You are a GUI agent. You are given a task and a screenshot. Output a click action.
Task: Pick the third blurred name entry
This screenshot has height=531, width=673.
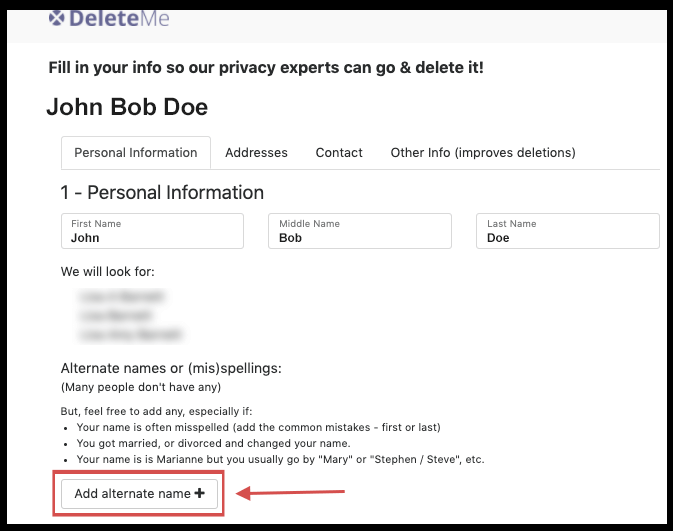131,335
